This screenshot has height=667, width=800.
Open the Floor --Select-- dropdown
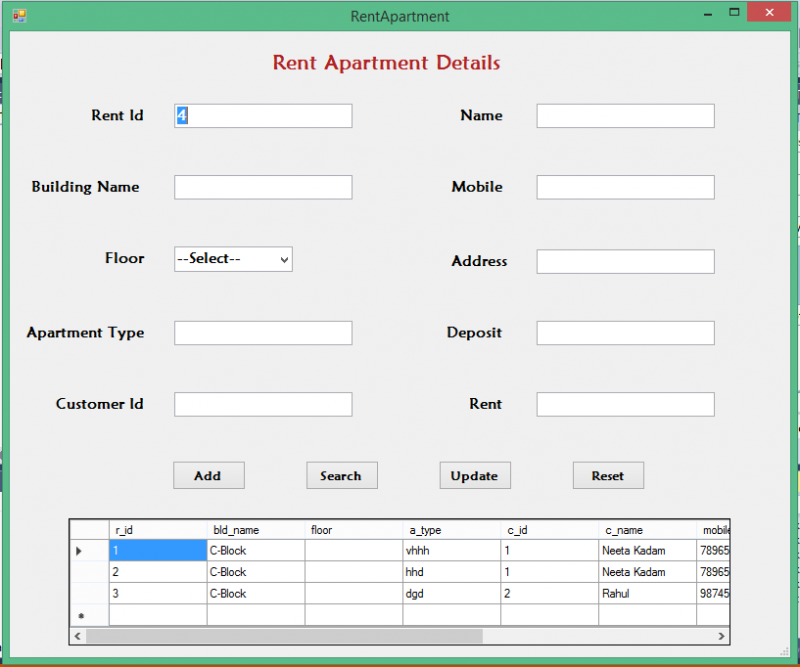[233, 259]
